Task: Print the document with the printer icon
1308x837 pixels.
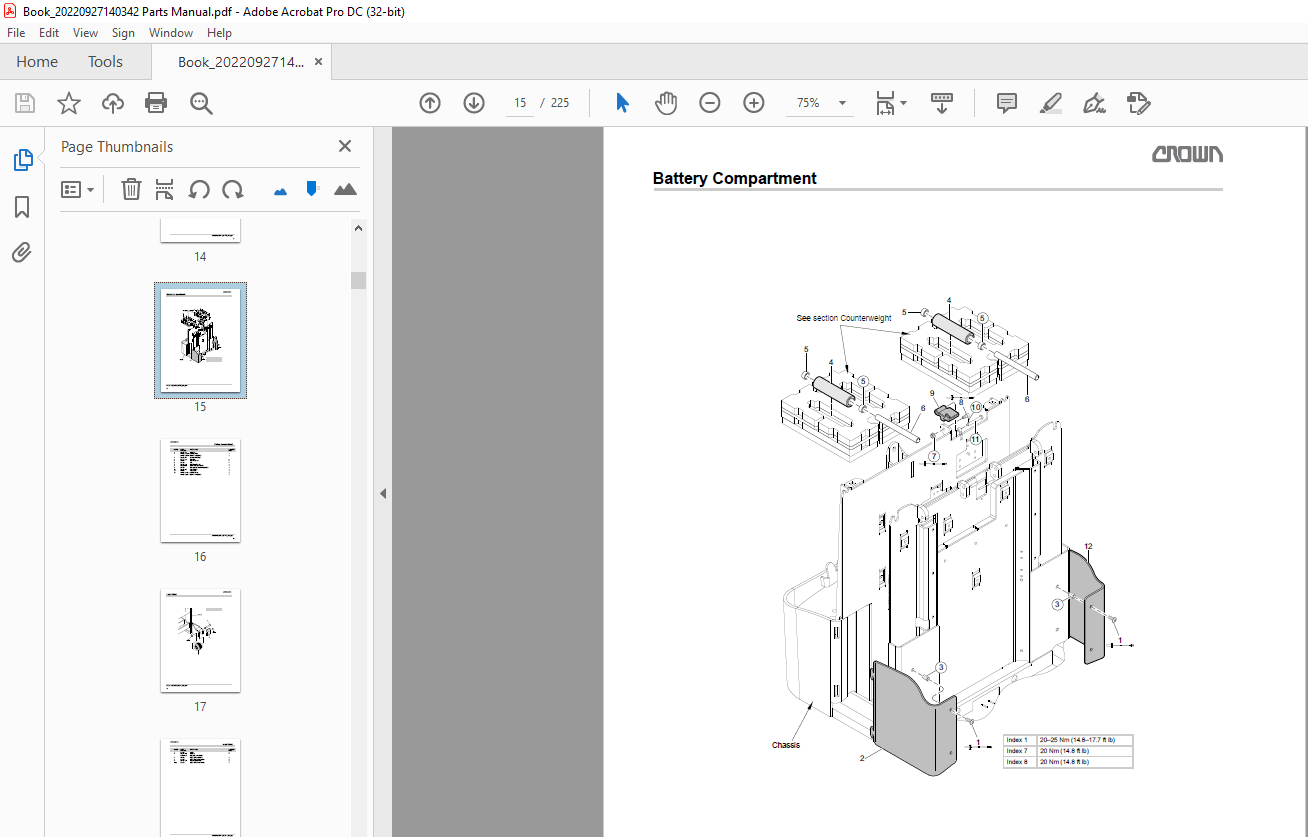Action: pos(156,103)
